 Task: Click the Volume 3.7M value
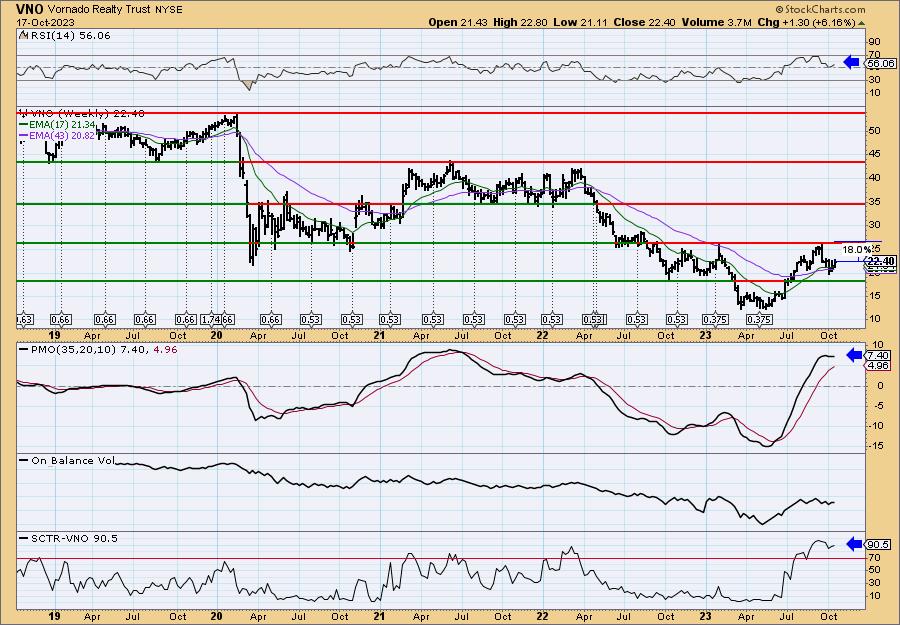(716, 22)
